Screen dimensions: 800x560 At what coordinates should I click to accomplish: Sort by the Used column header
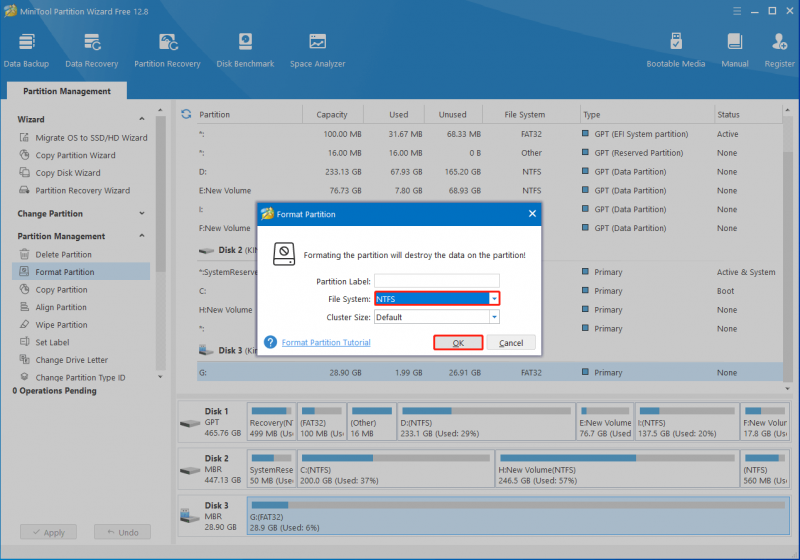(398, 114)
